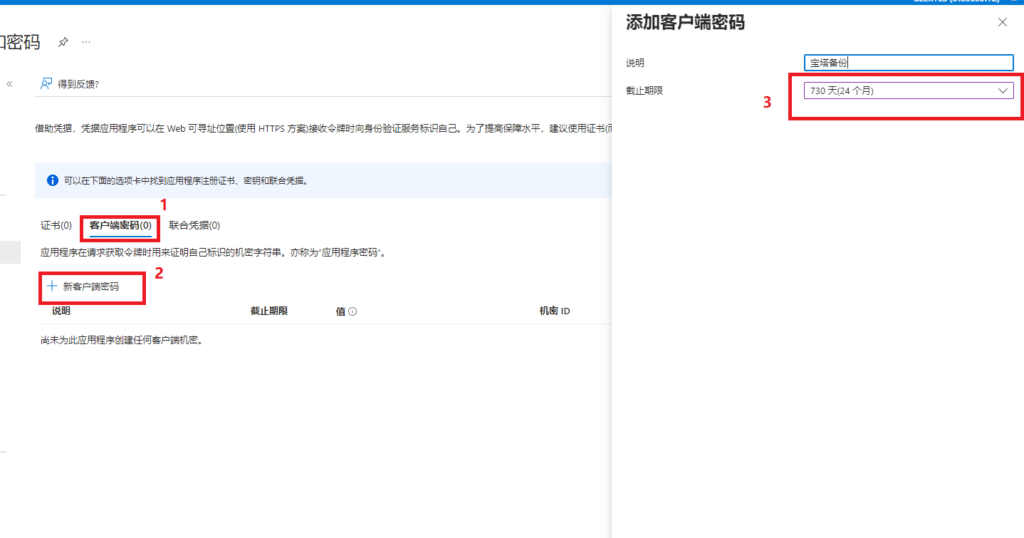1024x538 pixels.
Task: Click info icon next to 值 column
Action: click(x=354, y=312)
